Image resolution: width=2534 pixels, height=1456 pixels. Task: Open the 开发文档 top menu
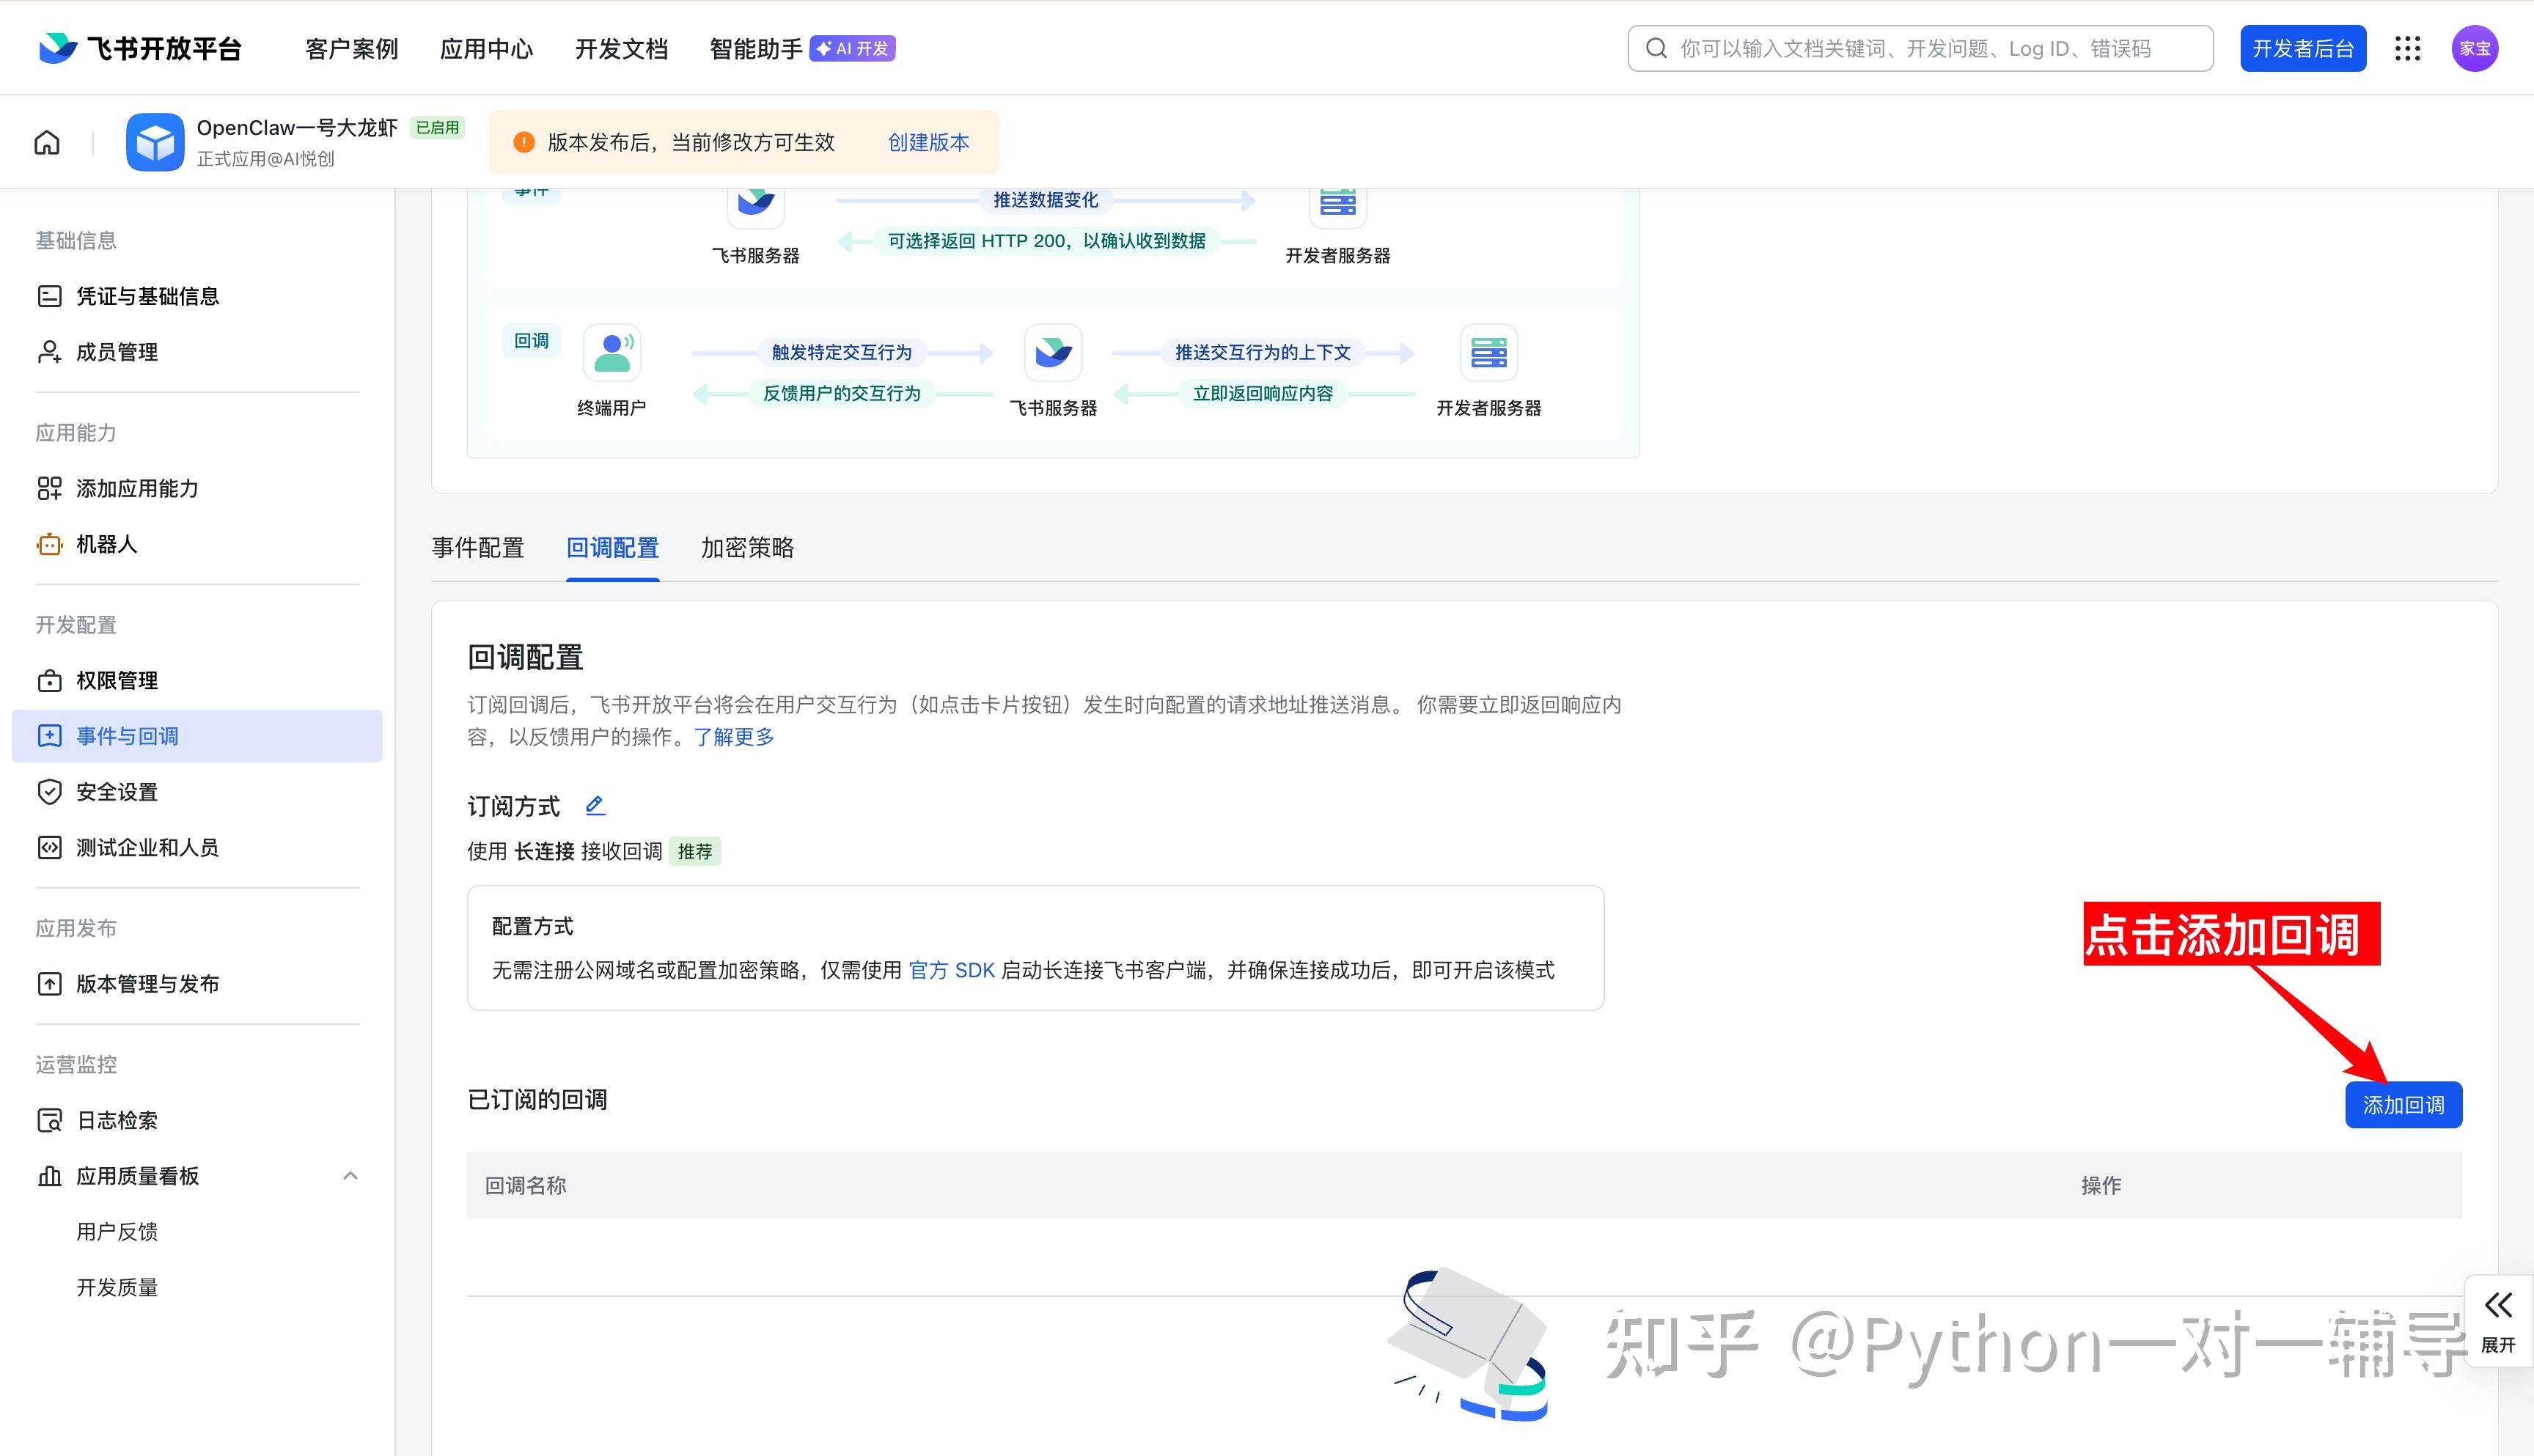pyautogui.click(x=621, y=49)
